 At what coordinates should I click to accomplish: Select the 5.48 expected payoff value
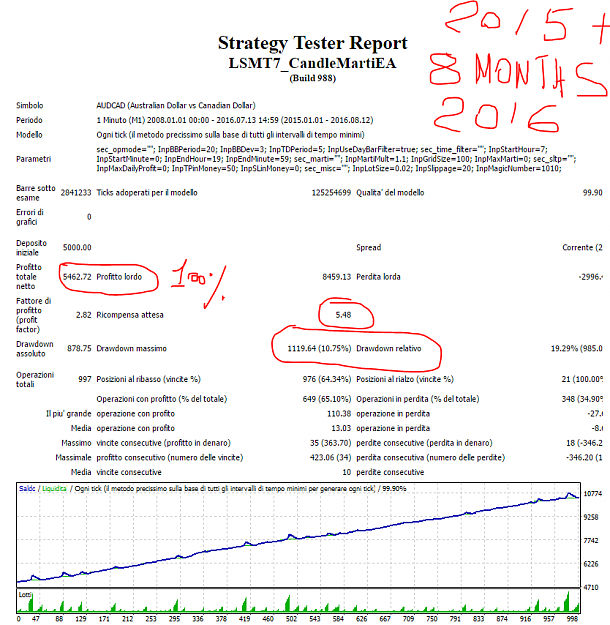[343, 315]
